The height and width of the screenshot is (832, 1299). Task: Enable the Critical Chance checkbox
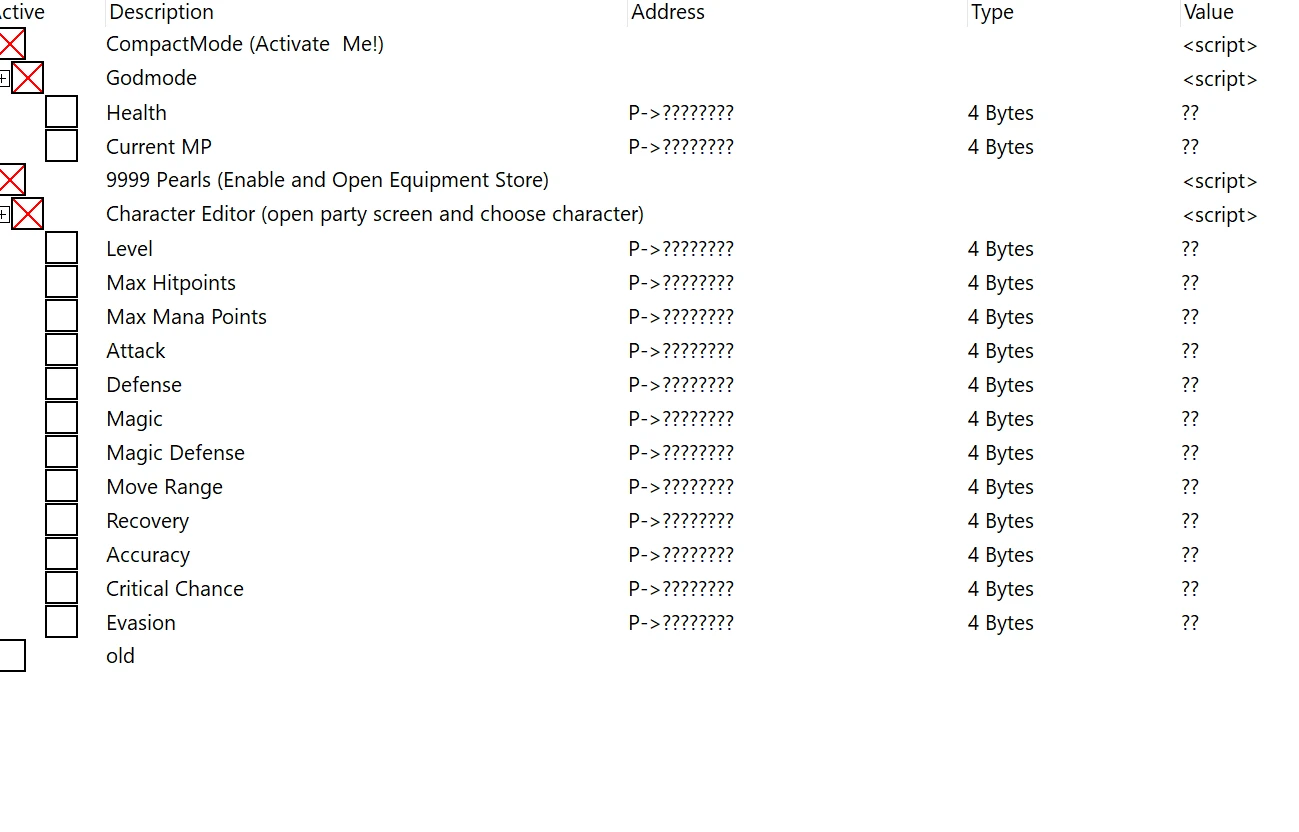(61, 588)
